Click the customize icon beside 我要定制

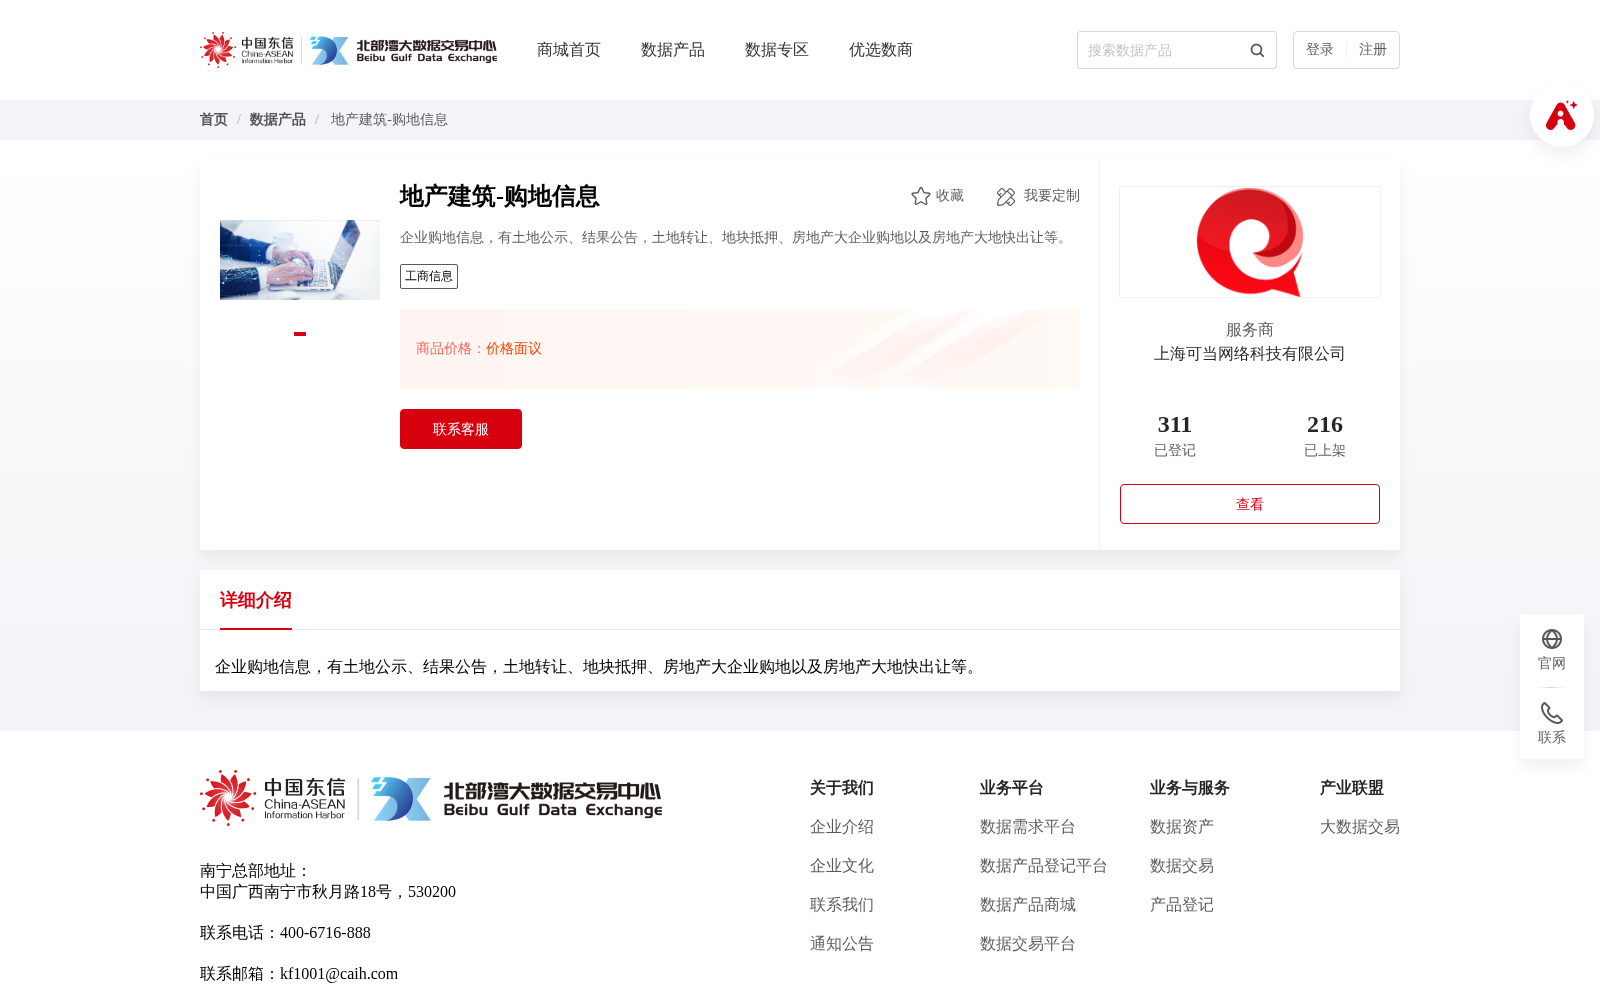click(1006, 197)
